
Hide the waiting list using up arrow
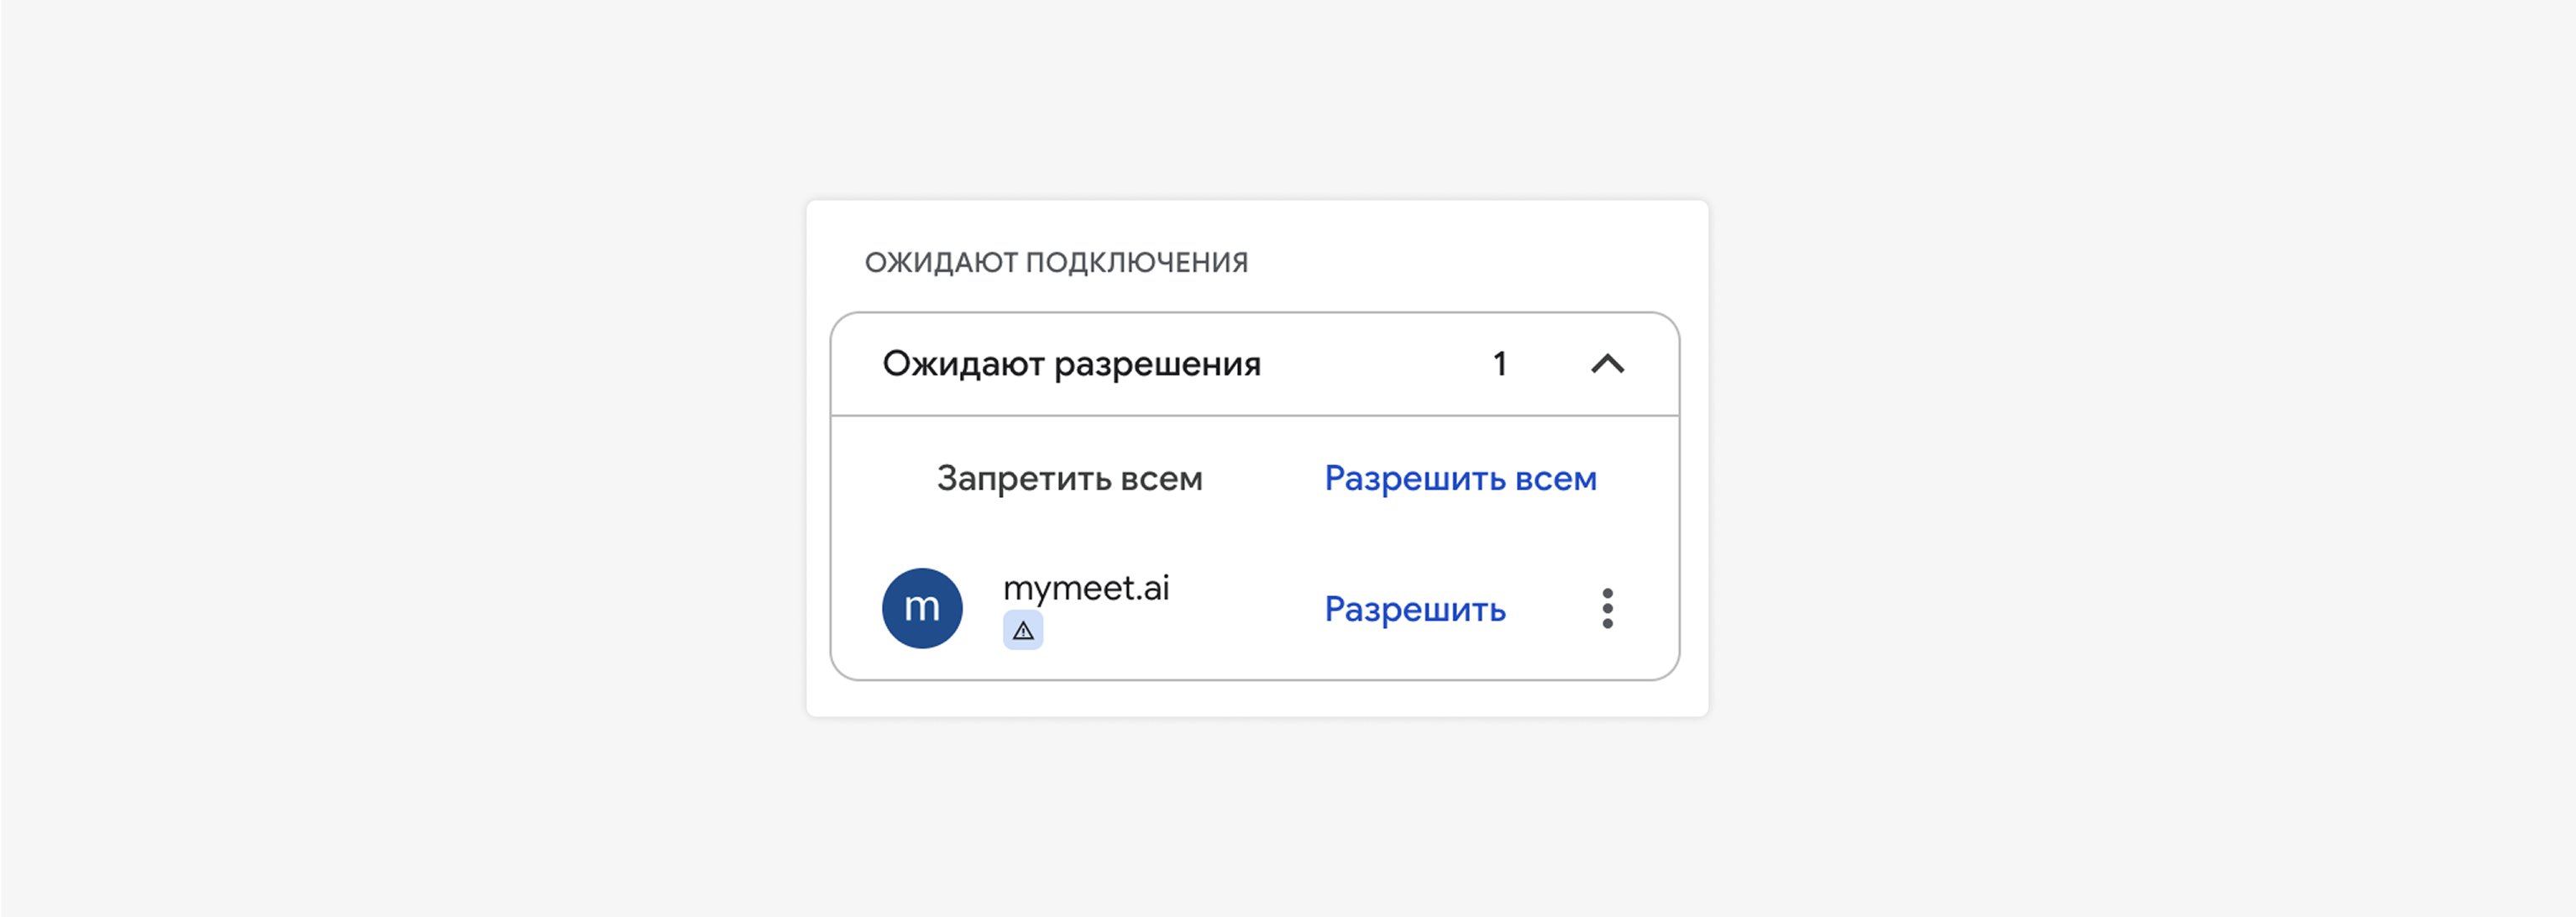coord(1607,364)
